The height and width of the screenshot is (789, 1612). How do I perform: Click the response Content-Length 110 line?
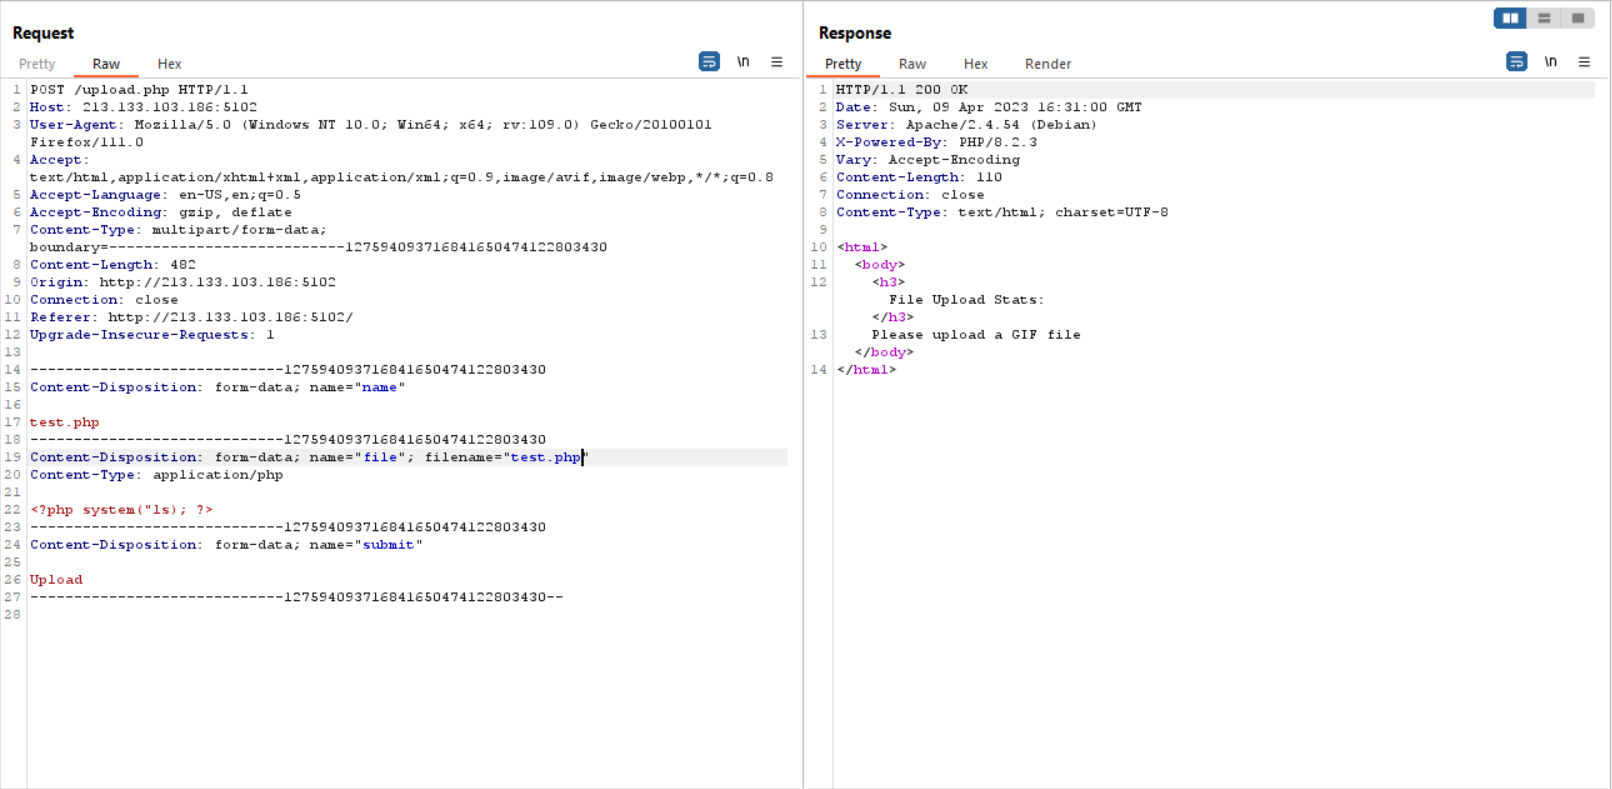pyautogui.click(x=919, y=177)
